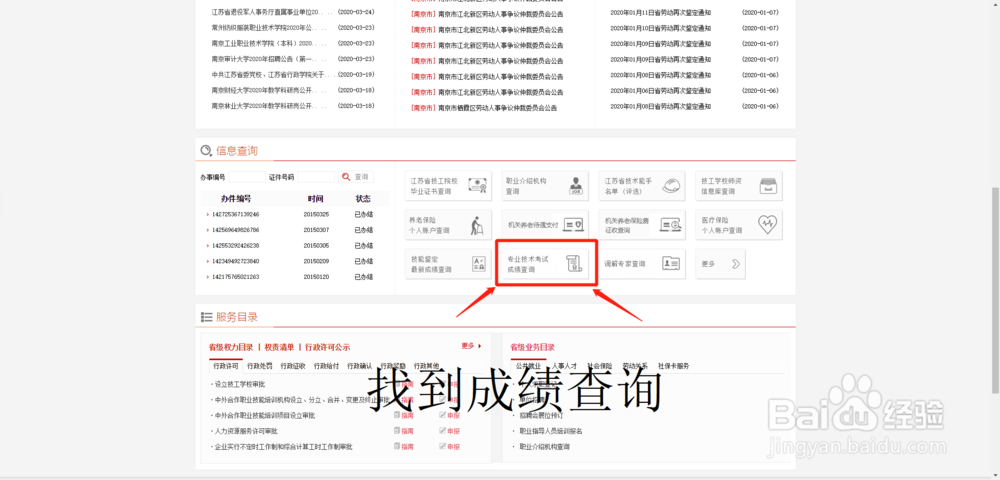Click the heartbeat icon on 医疗保险个人账户查询
The image size is (1000, 480).
click(x=767, y=224)
